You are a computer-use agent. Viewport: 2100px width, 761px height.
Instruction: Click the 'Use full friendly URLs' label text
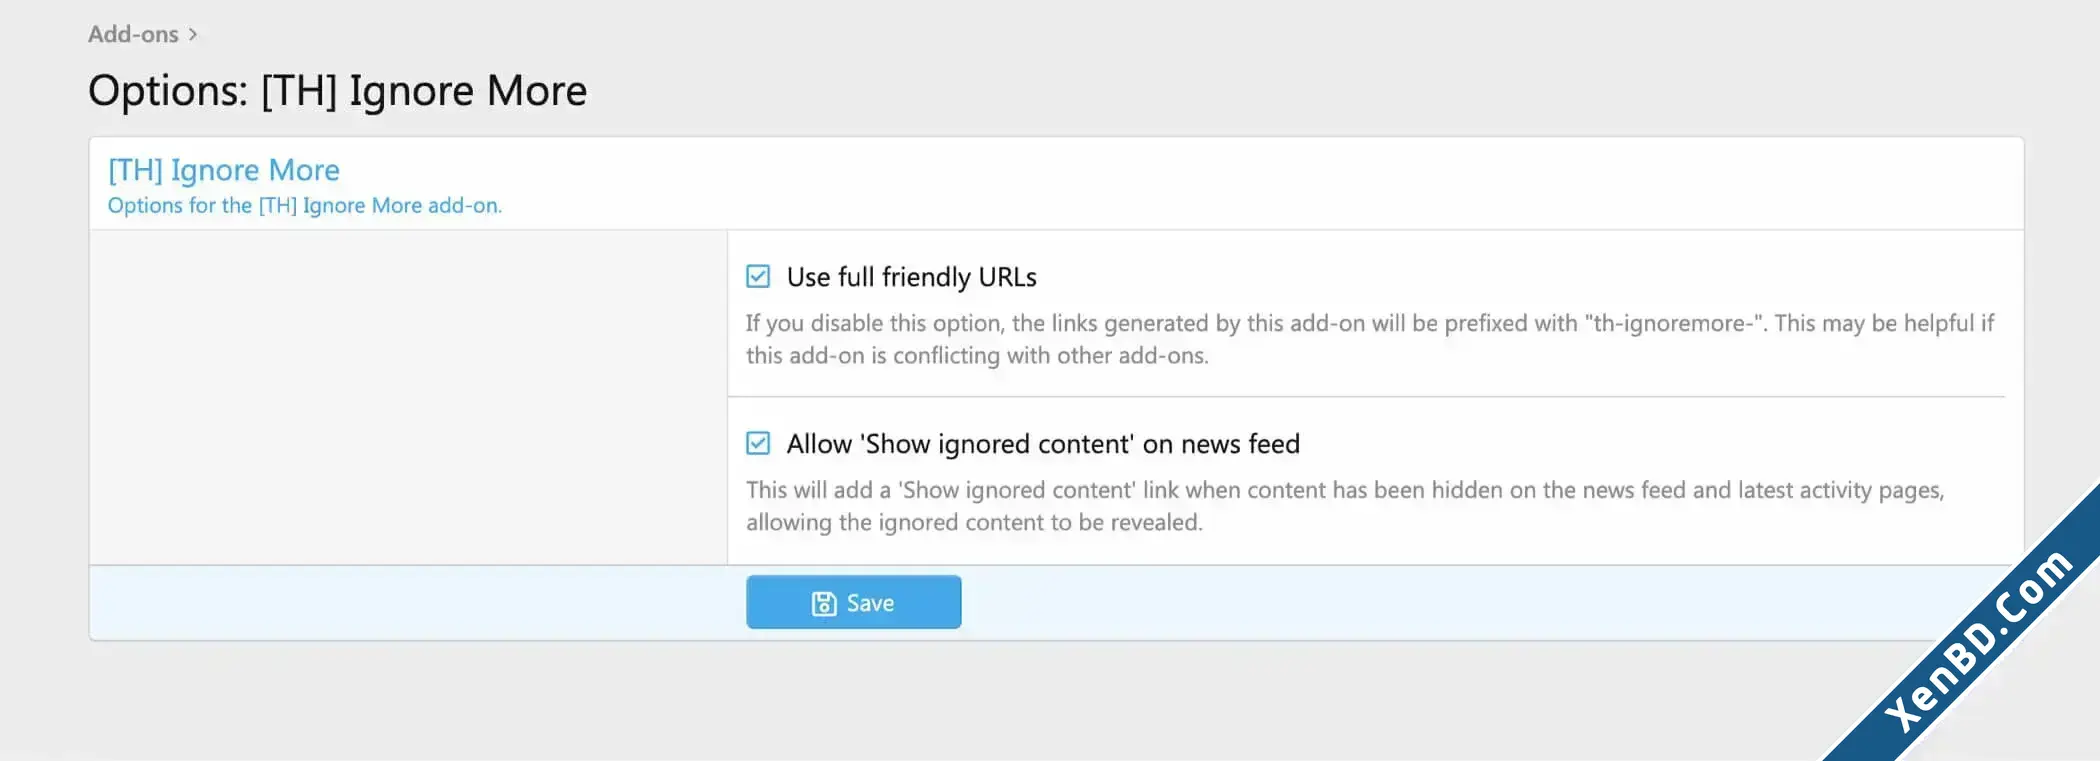point(911,277)
